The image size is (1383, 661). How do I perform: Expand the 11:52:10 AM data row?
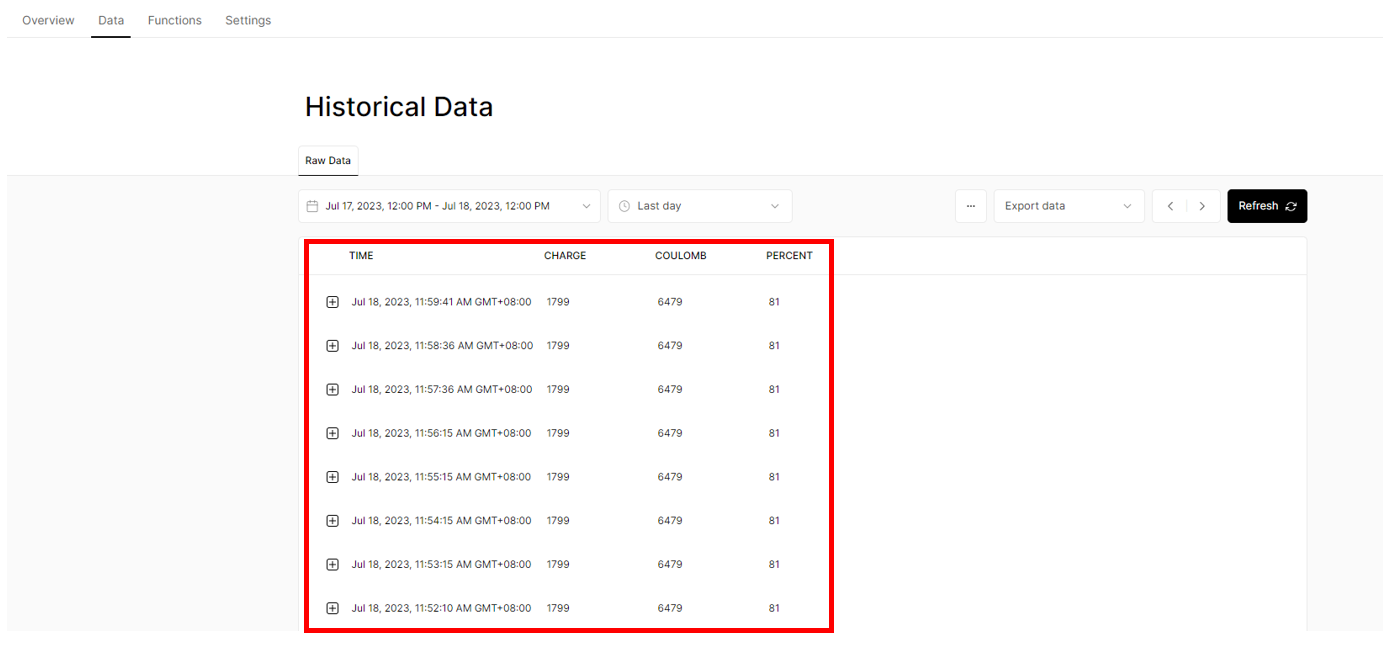click(333, 608)
